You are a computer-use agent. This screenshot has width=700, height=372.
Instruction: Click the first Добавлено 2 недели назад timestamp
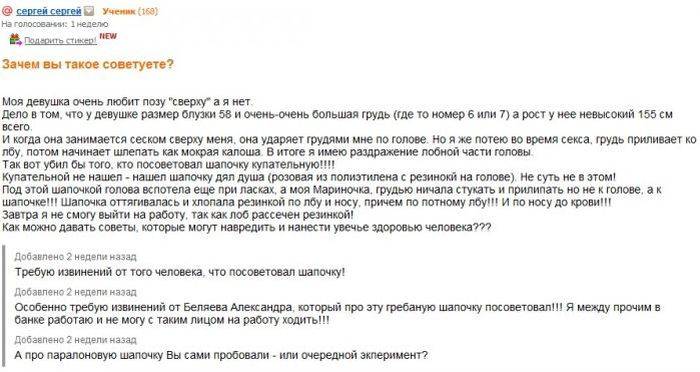[75, 257]
